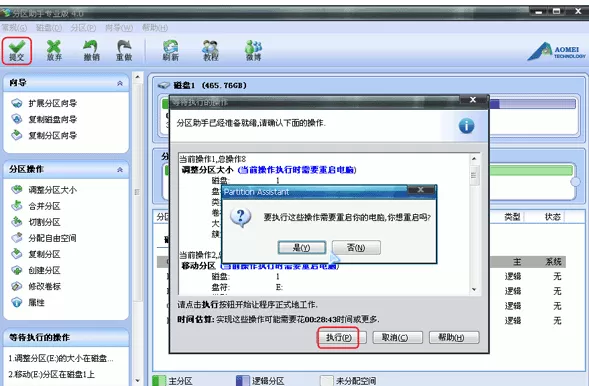The height and width of the screenshot is (386, 589).
Task: Select pending item 1.调整分区(E:)的大小在磁盘
Action: tap(61, 359)
